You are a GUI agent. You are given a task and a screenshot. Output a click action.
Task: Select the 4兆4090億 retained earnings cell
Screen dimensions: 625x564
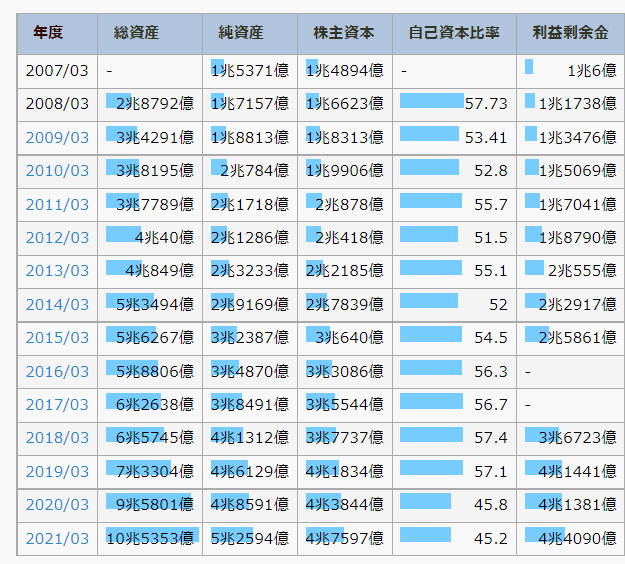pos(570,539)
